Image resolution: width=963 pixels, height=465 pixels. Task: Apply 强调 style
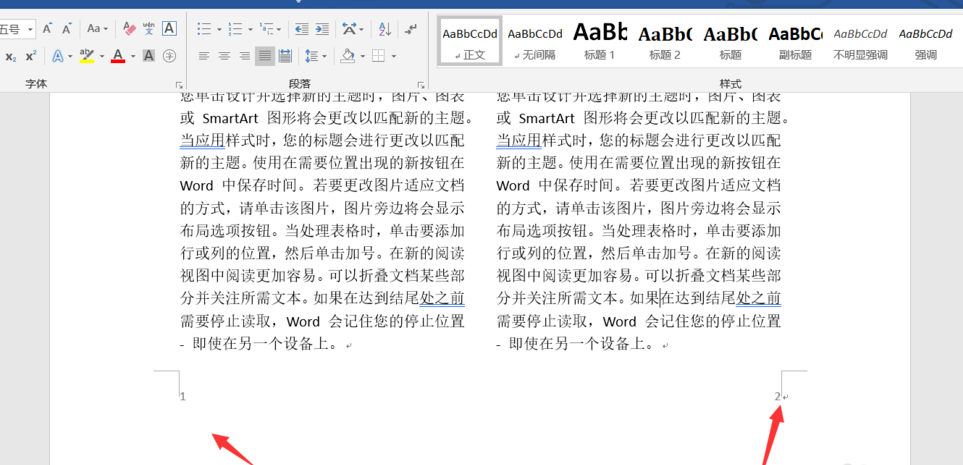point(926,41)
